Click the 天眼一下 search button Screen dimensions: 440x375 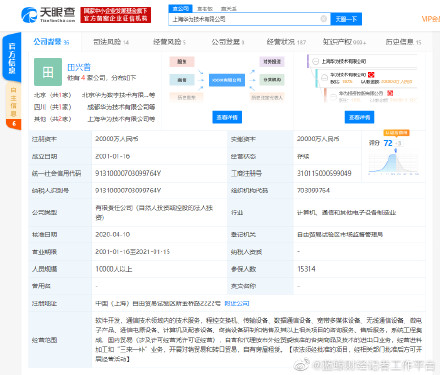click(x=346, y=19)
